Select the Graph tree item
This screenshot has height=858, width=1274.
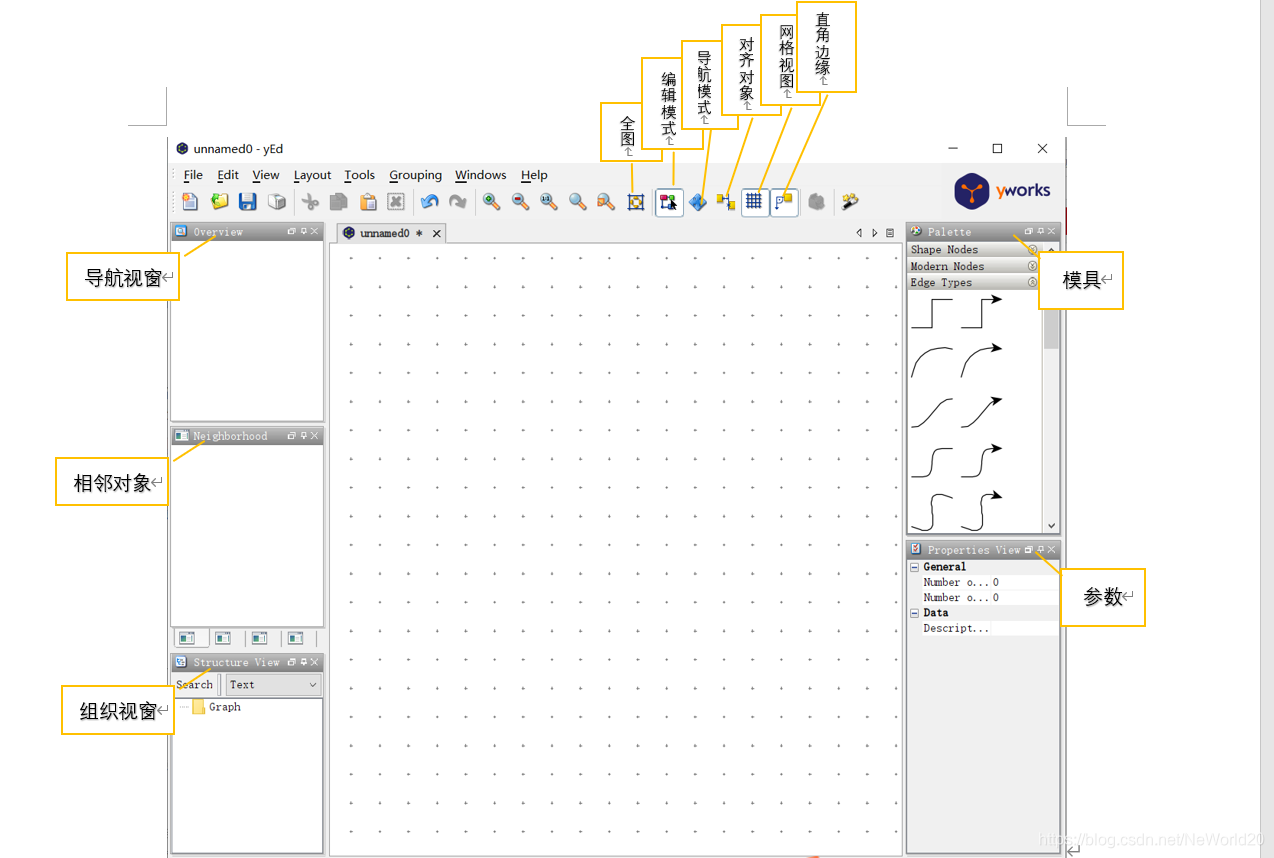click(x=224, y=707)
